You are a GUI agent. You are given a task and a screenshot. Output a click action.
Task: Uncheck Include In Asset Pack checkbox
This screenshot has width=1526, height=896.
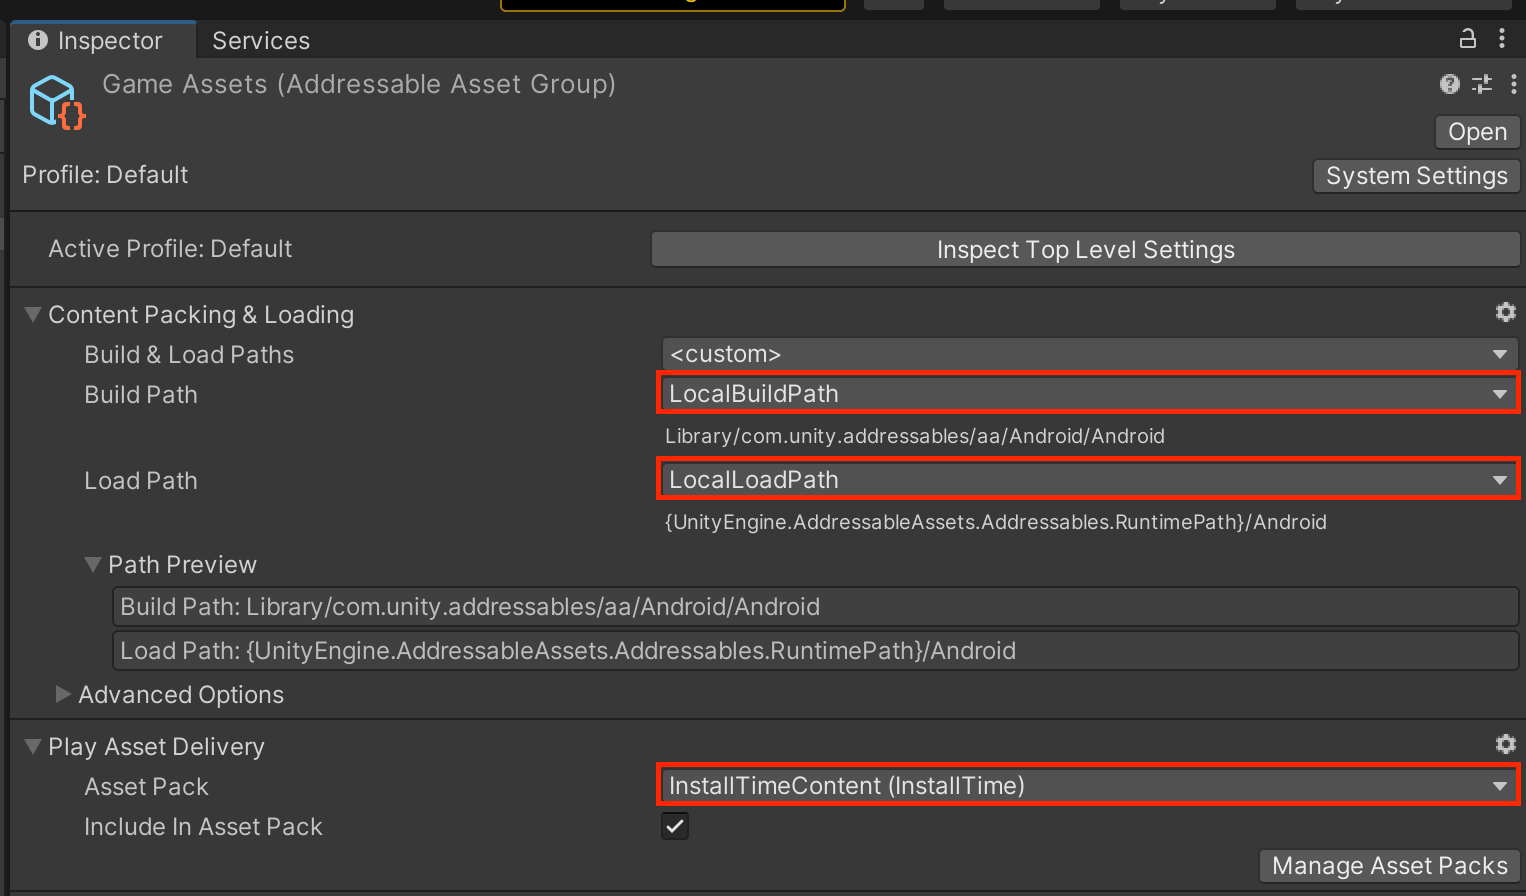(675, 826)
